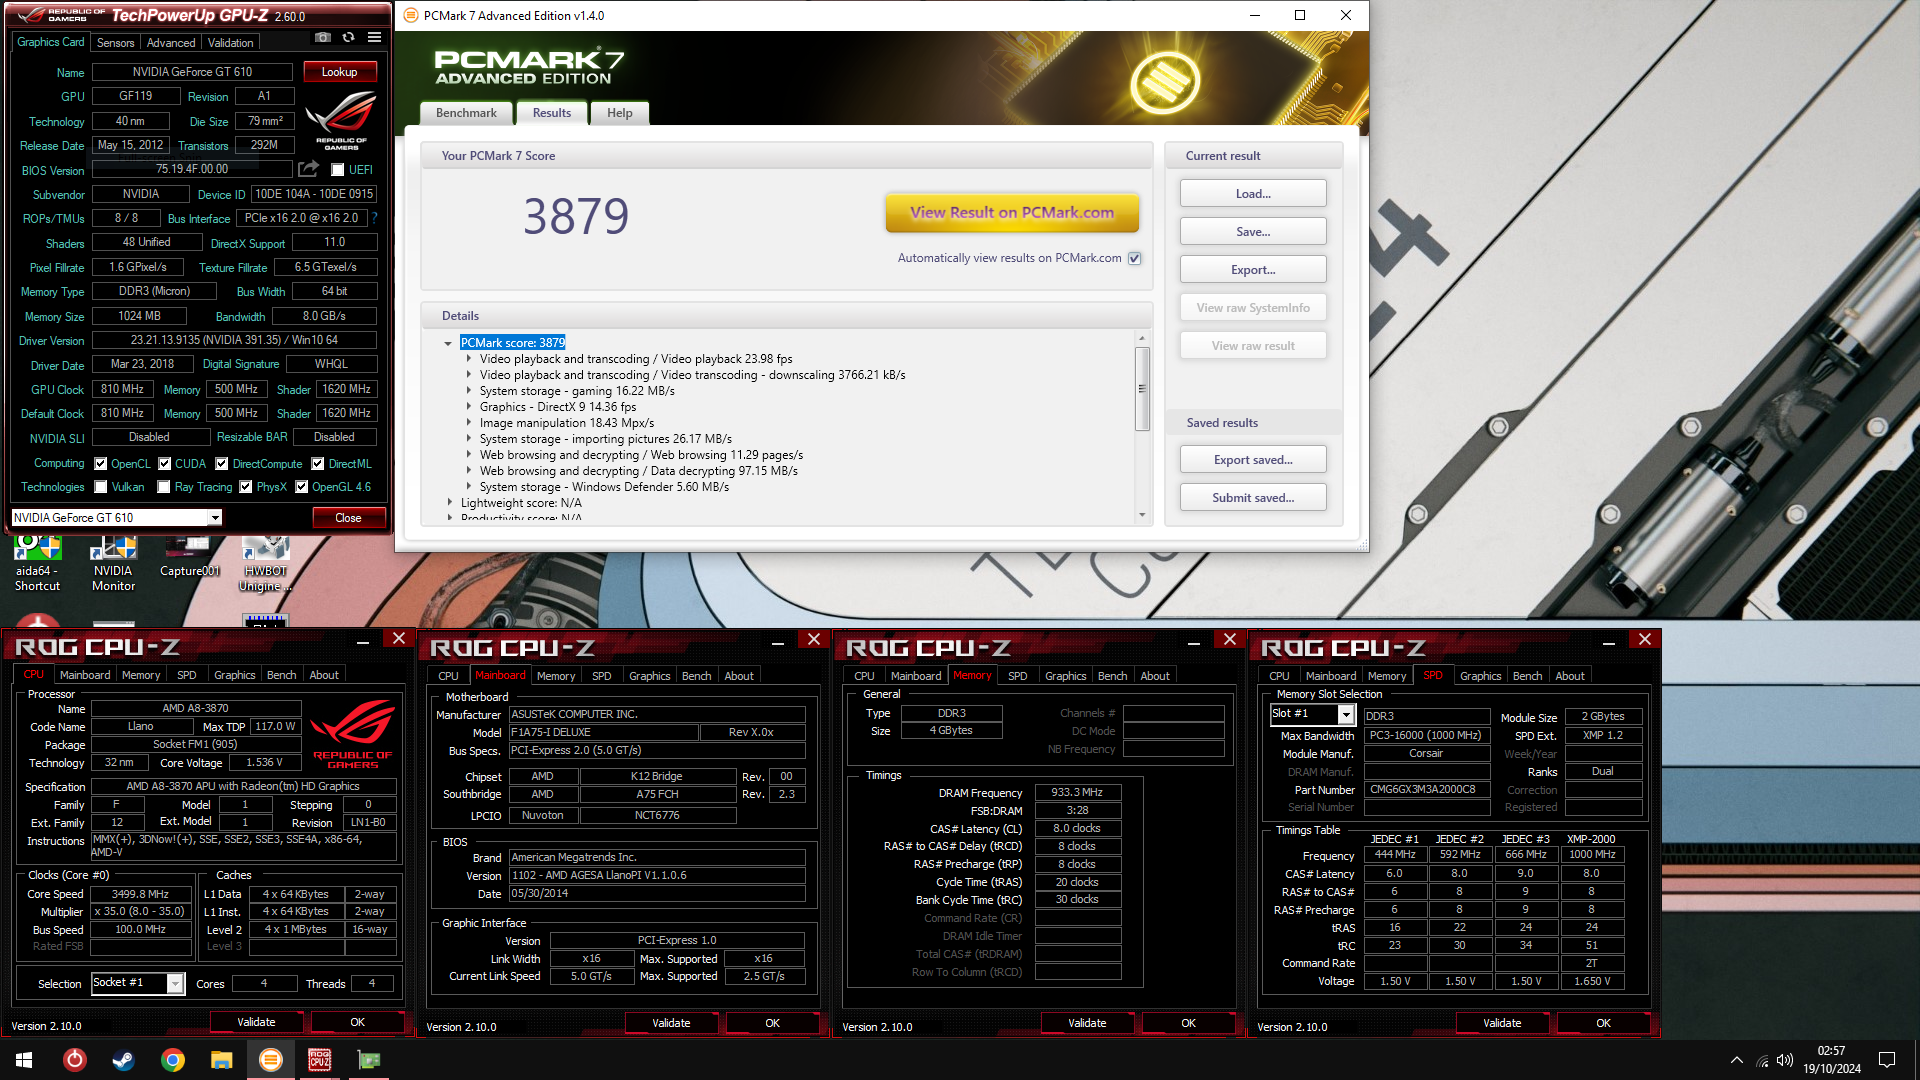Switch to GPU-Z via green card taskbar icon

368,1060
